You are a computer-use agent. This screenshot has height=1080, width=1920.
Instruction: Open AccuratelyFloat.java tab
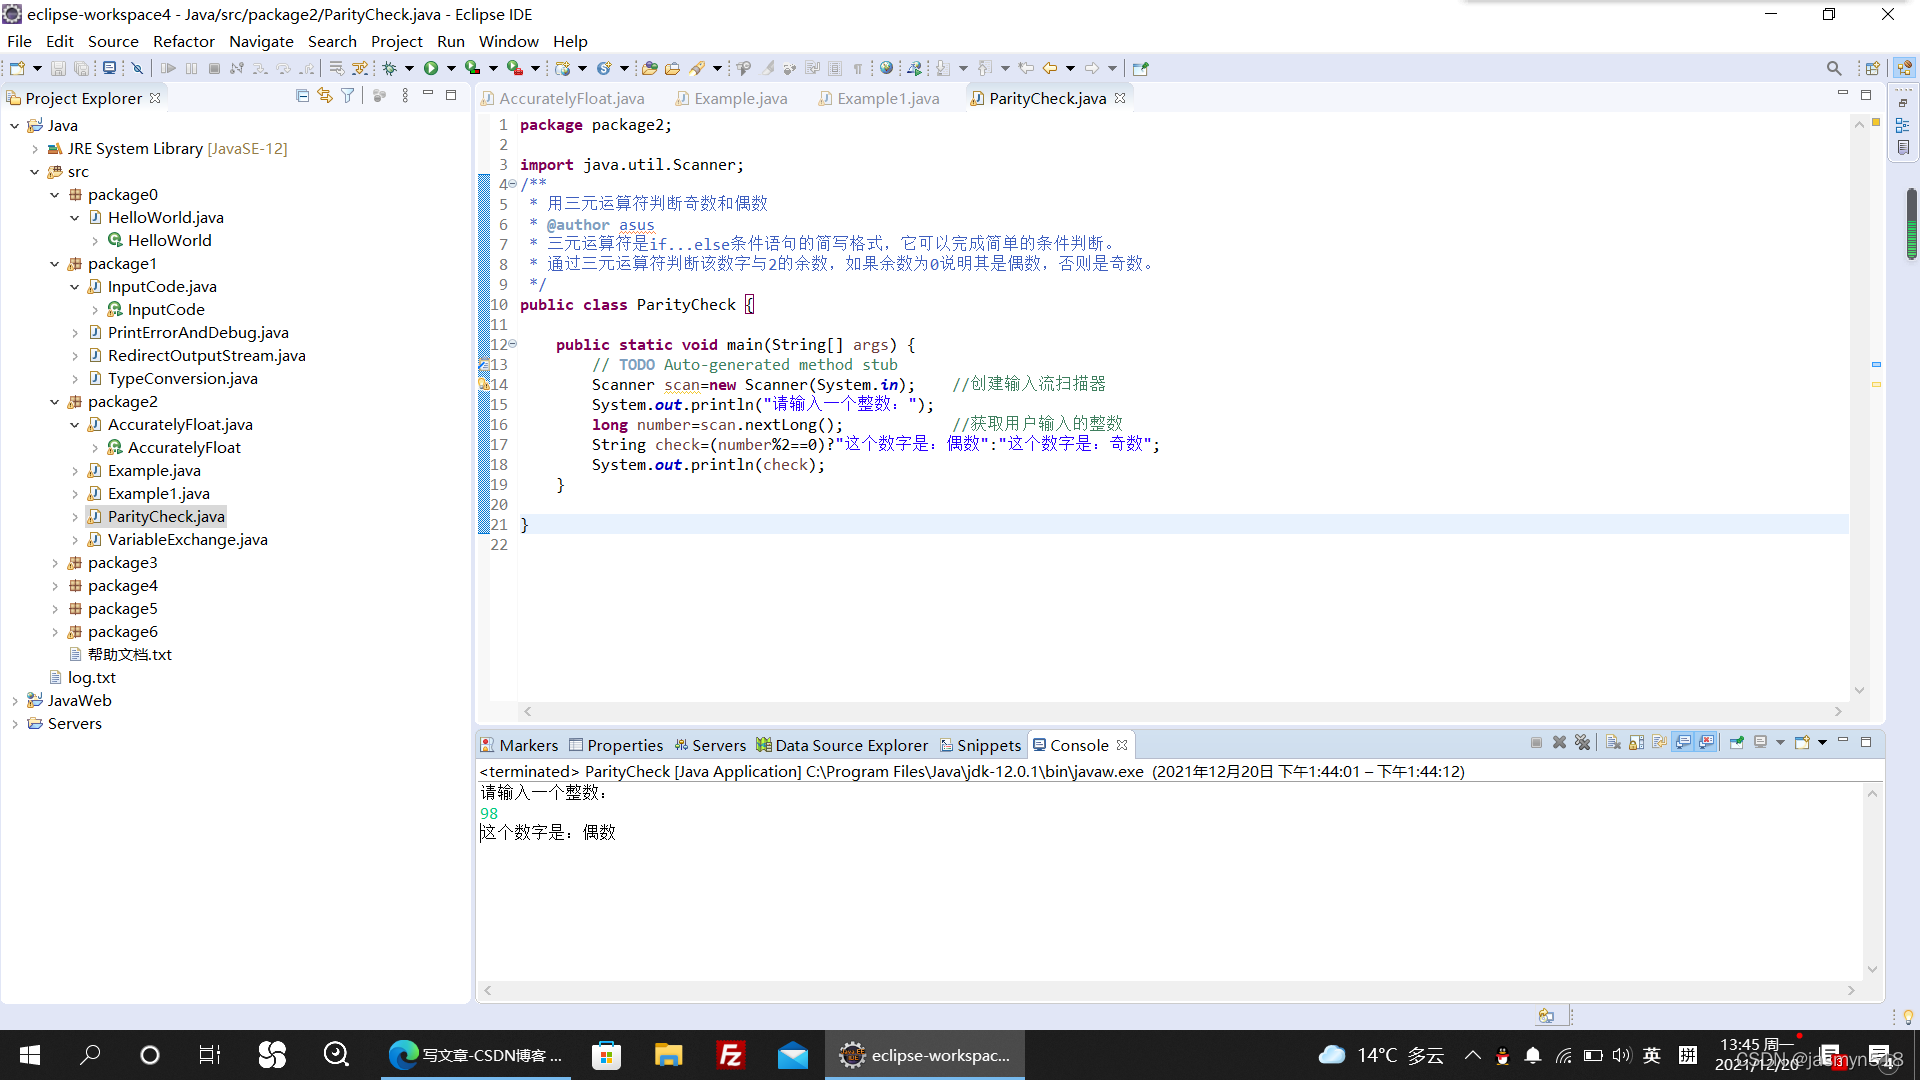coord(571,98)
